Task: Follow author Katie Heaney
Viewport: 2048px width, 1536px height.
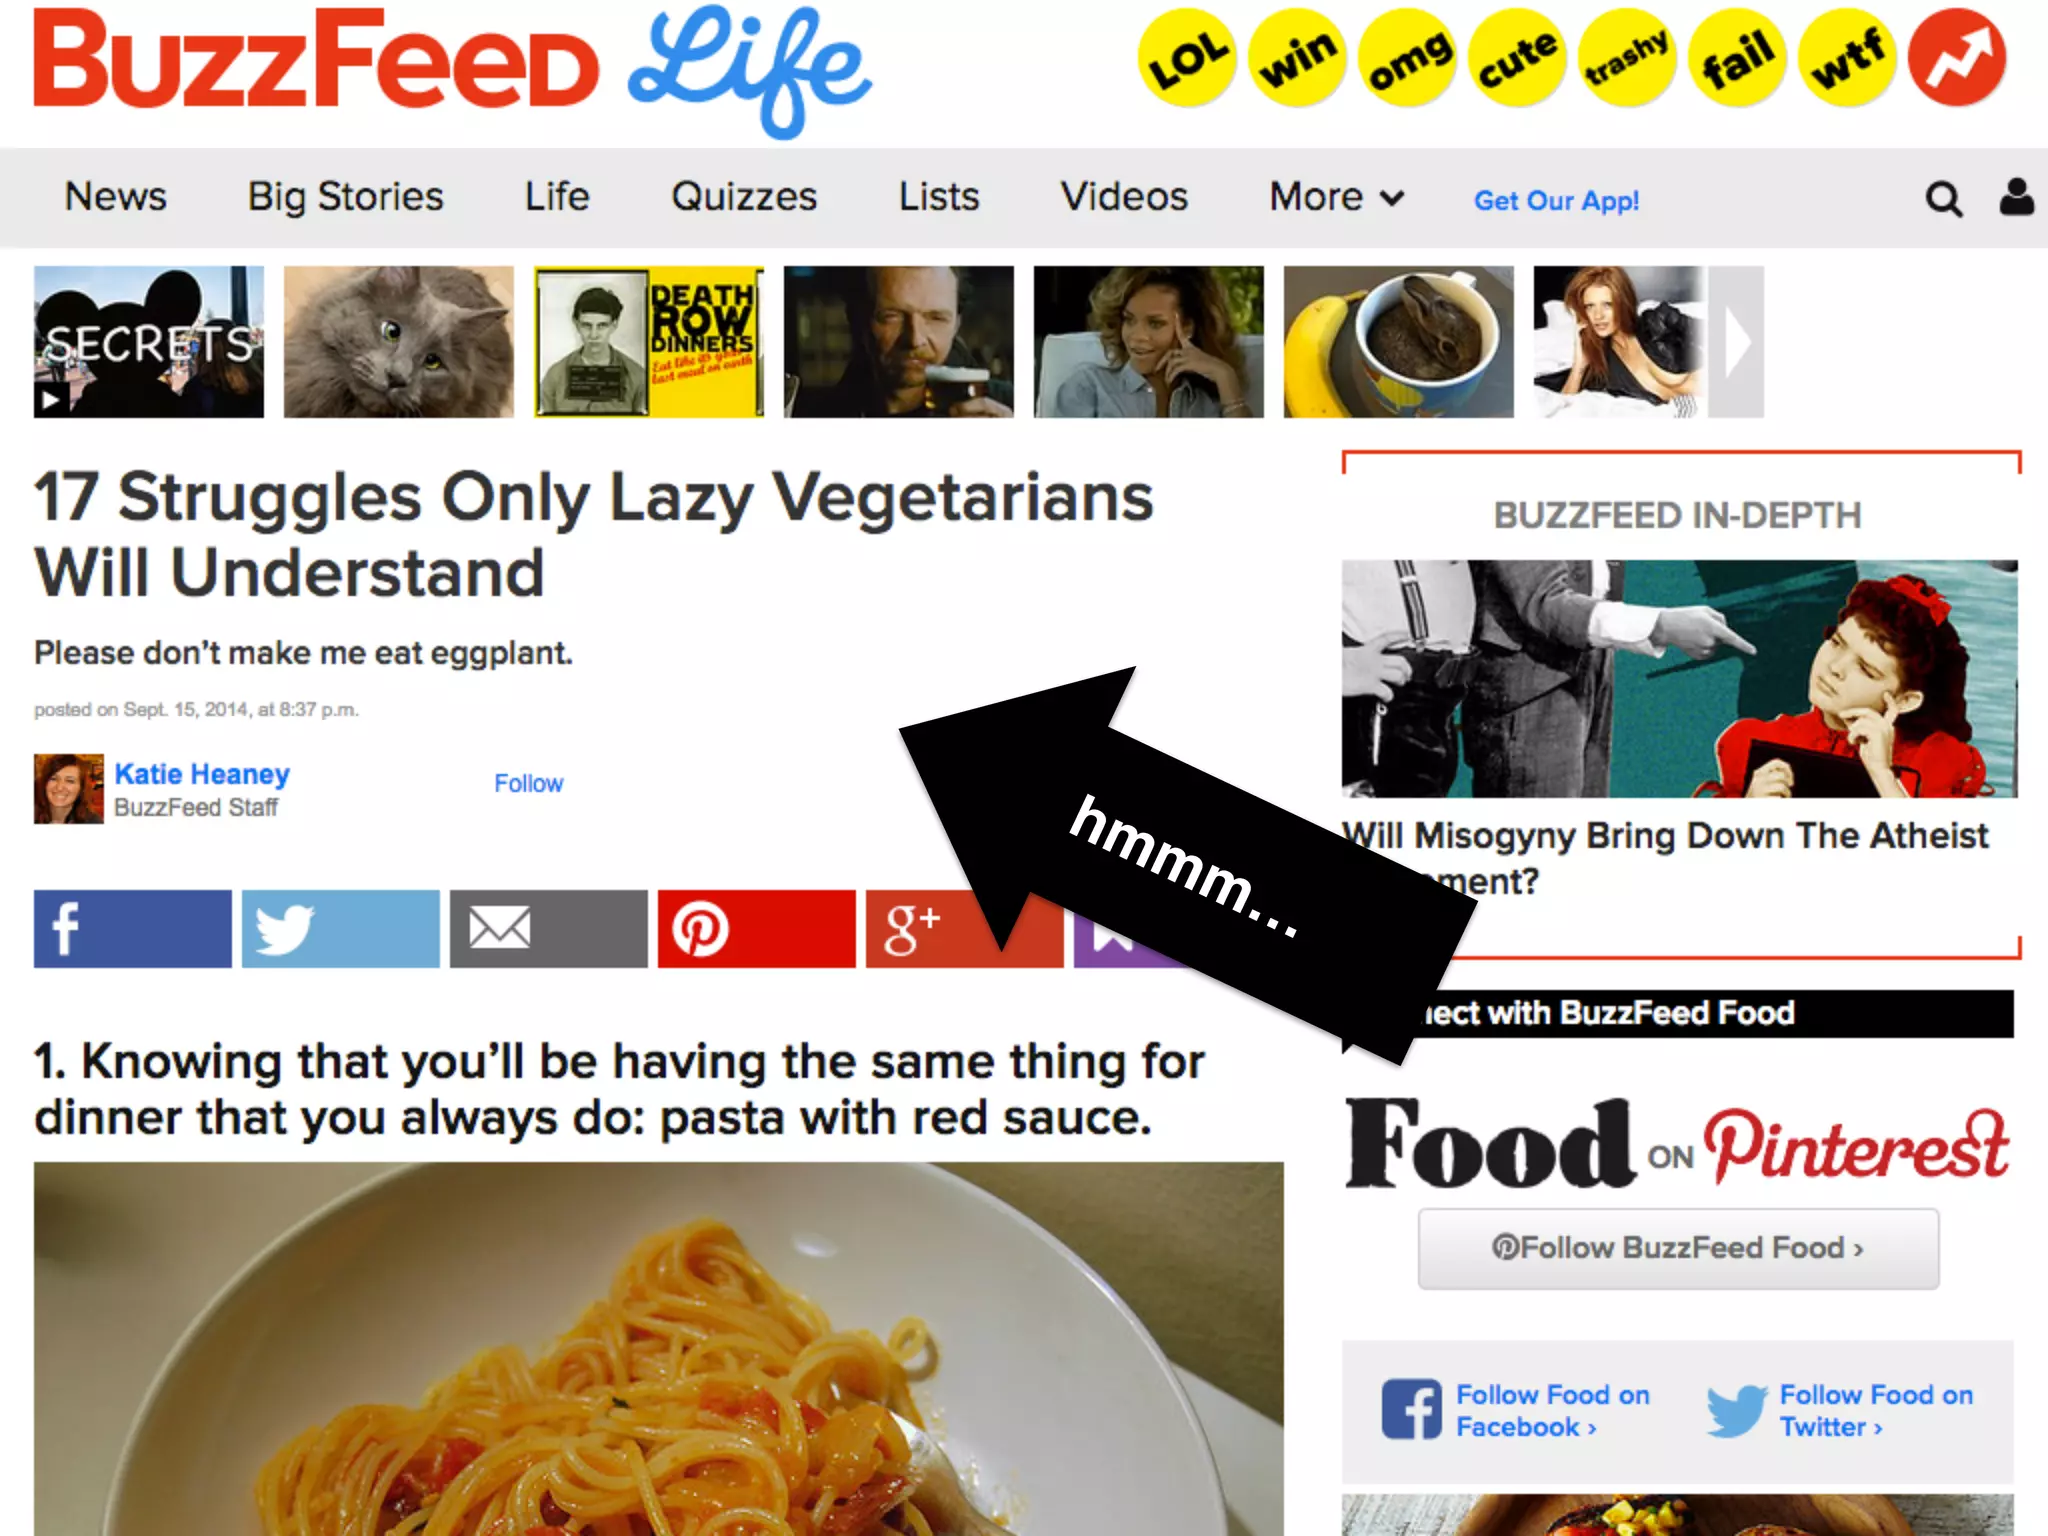Action: tap(528, 783)
